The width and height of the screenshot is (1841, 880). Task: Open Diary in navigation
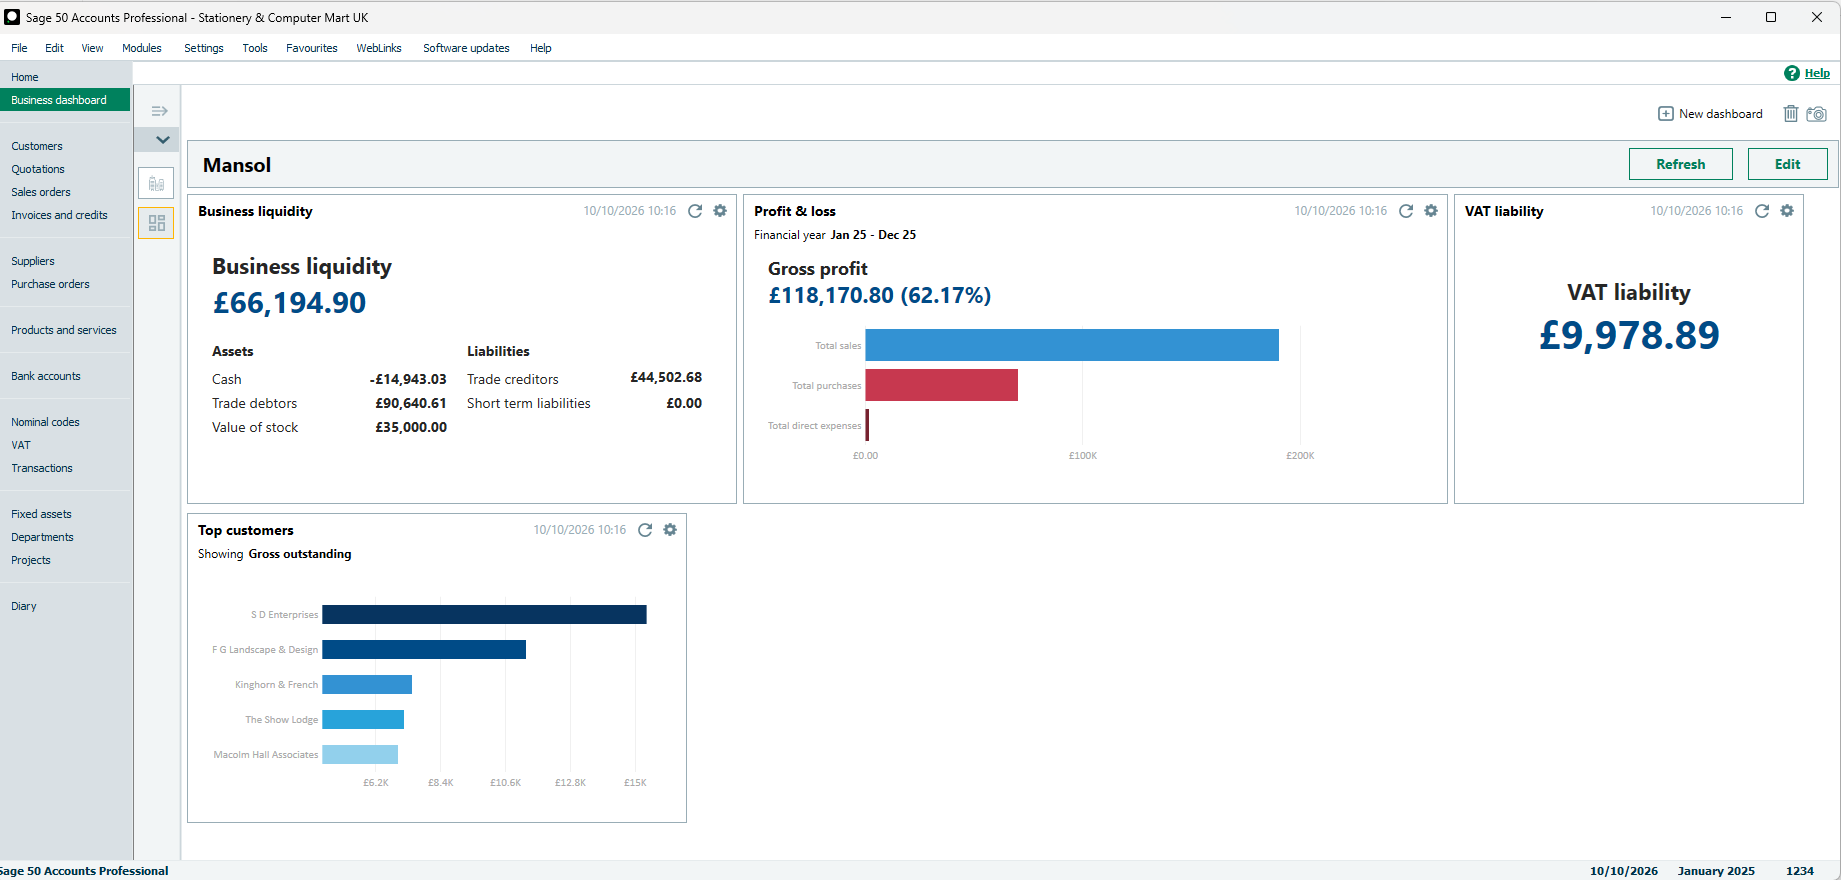pyautogui.click(x=24, y=606)
